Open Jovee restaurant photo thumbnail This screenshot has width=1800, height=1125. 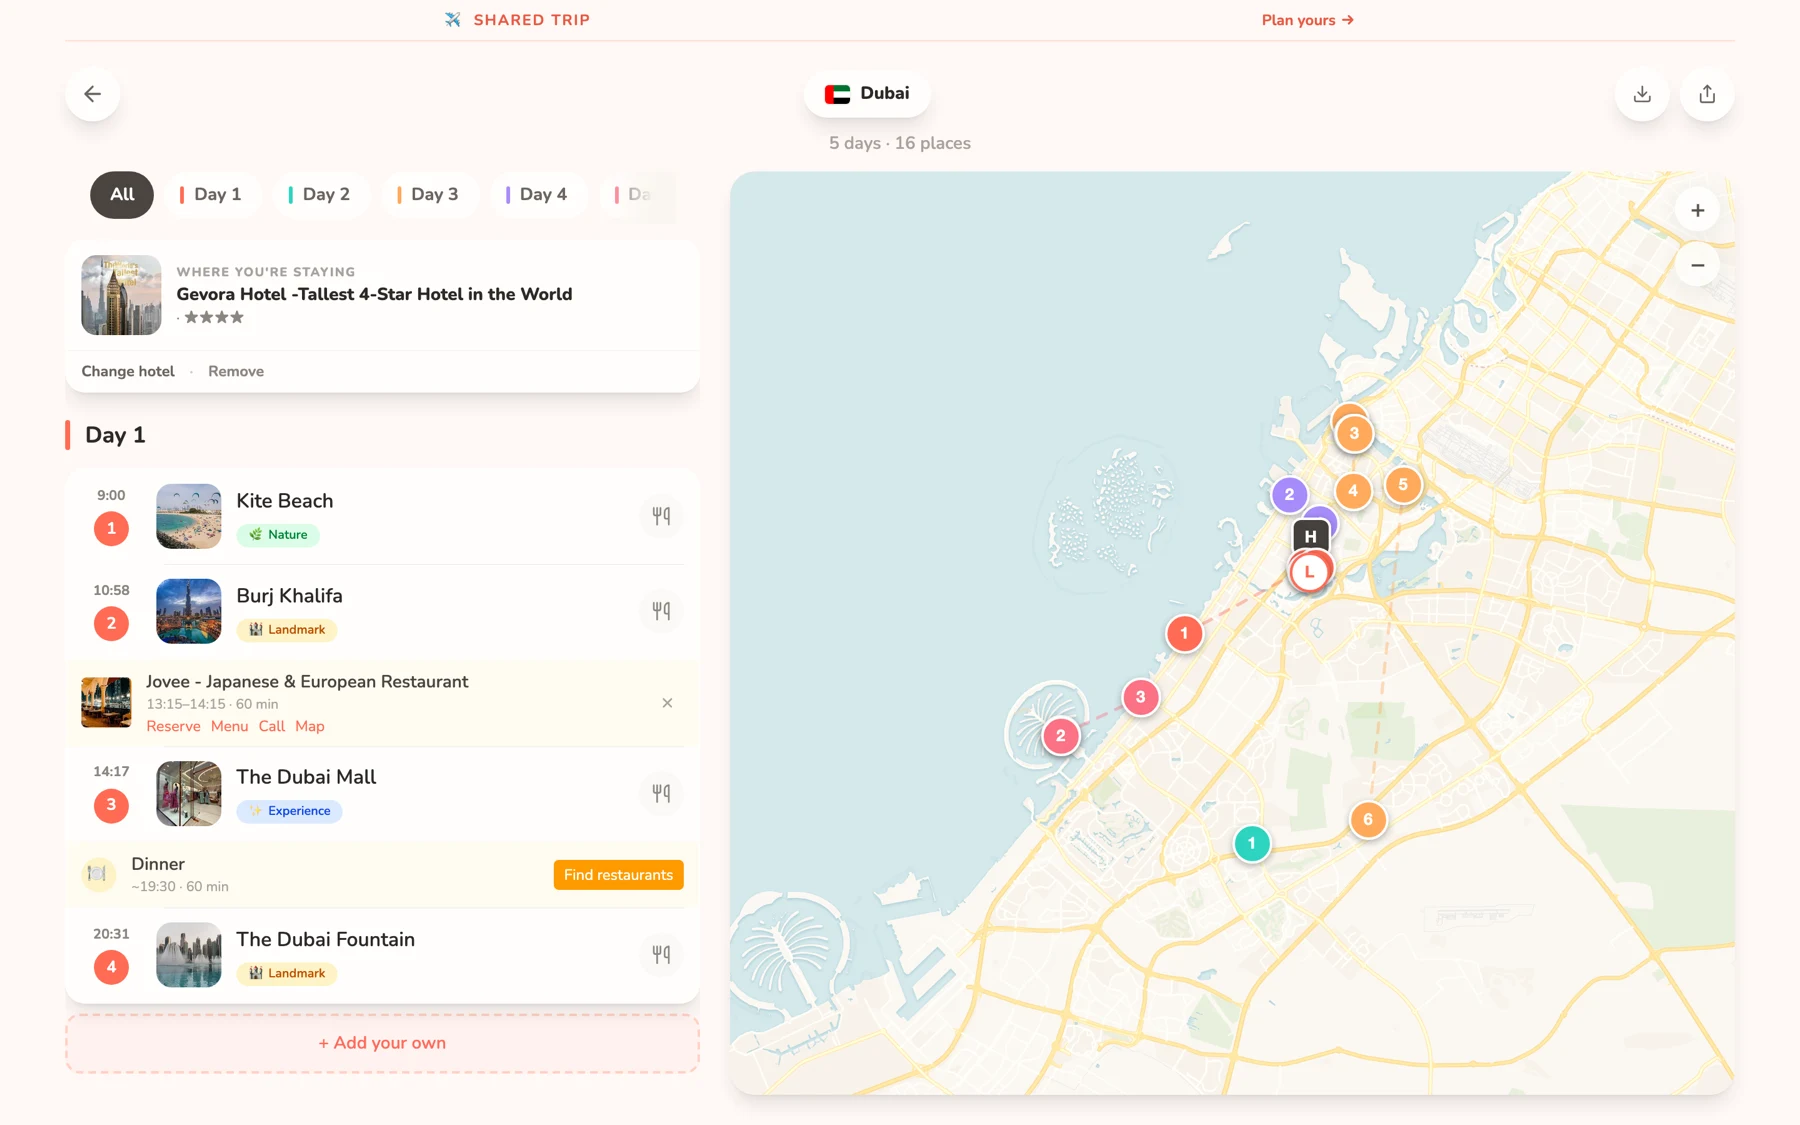106,702
